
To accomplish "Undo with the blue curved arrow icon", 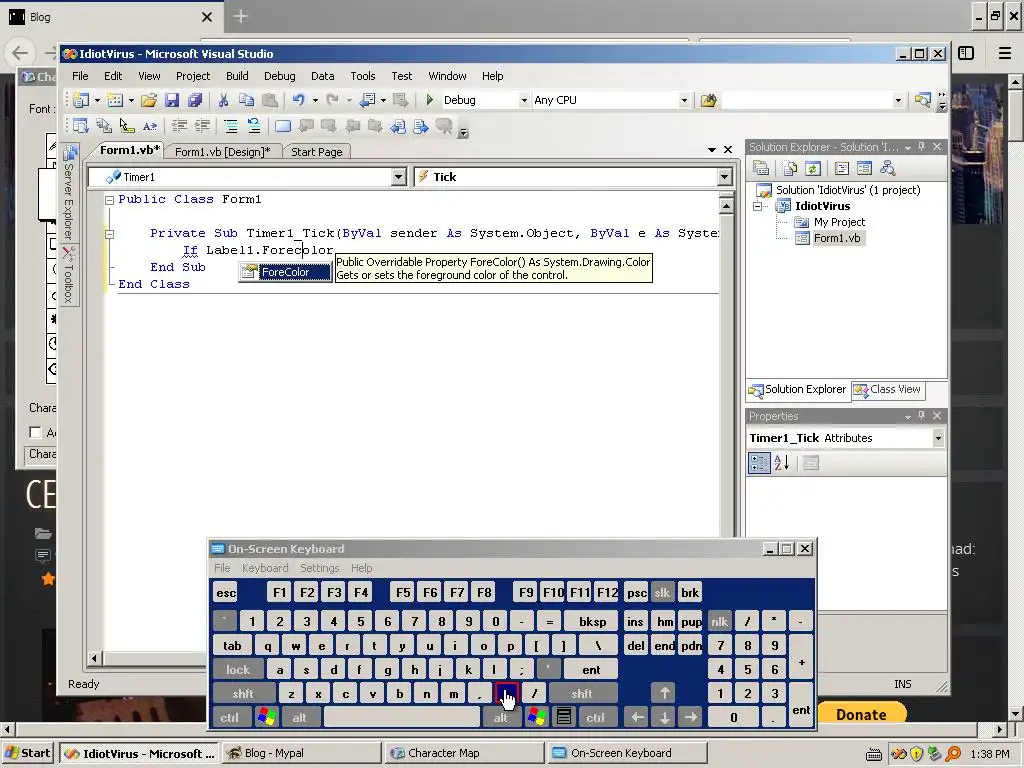I will click(x=298, y=100).
